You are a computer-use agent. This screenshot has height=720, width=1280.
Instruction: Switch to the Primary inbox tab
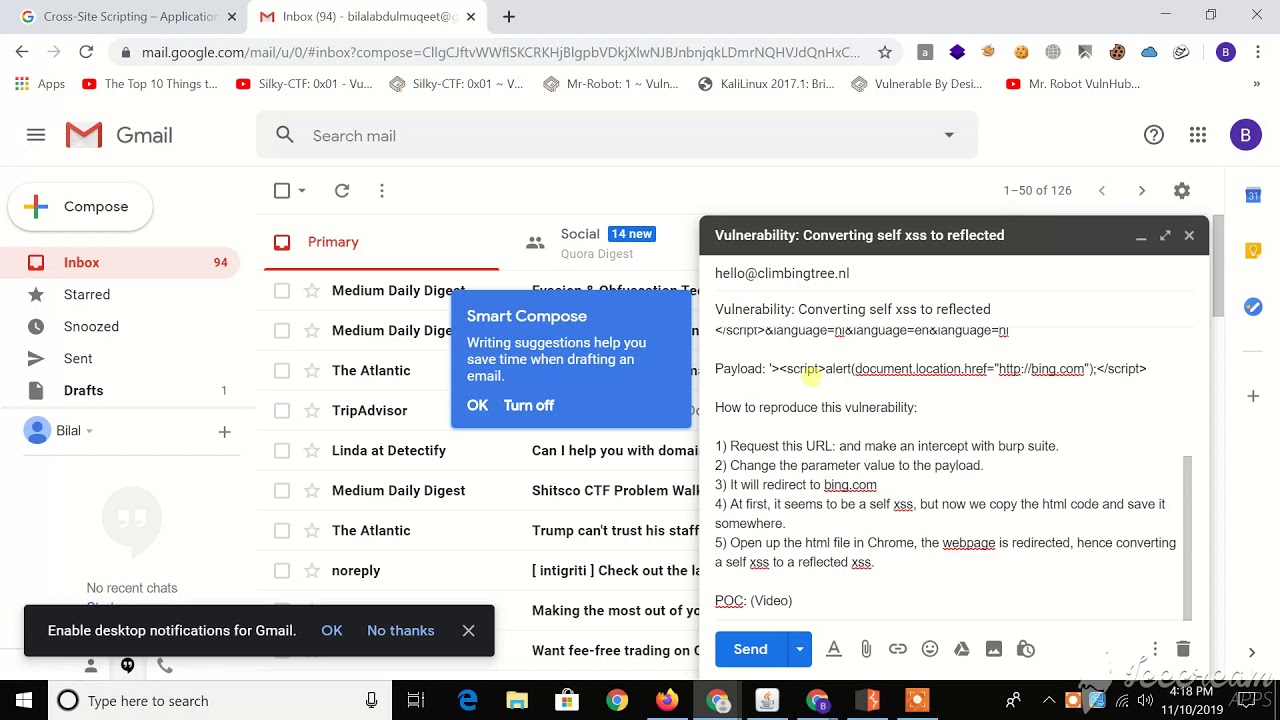381,242
